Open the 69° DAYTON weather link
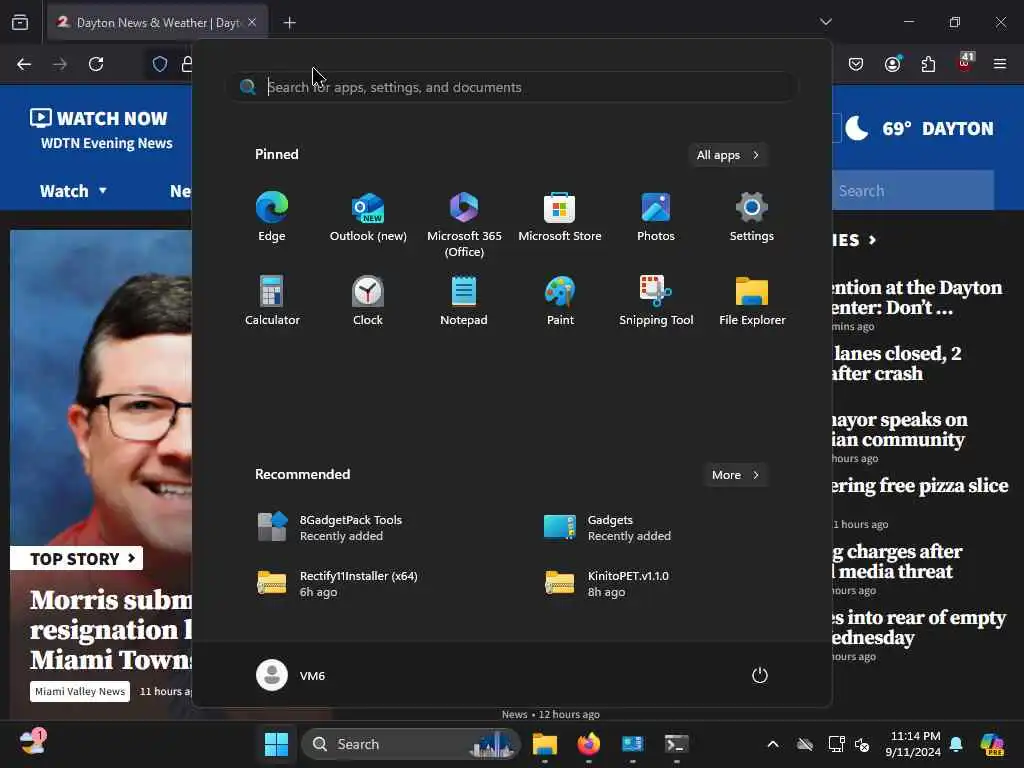1024x768 pixels. [920, 129]
